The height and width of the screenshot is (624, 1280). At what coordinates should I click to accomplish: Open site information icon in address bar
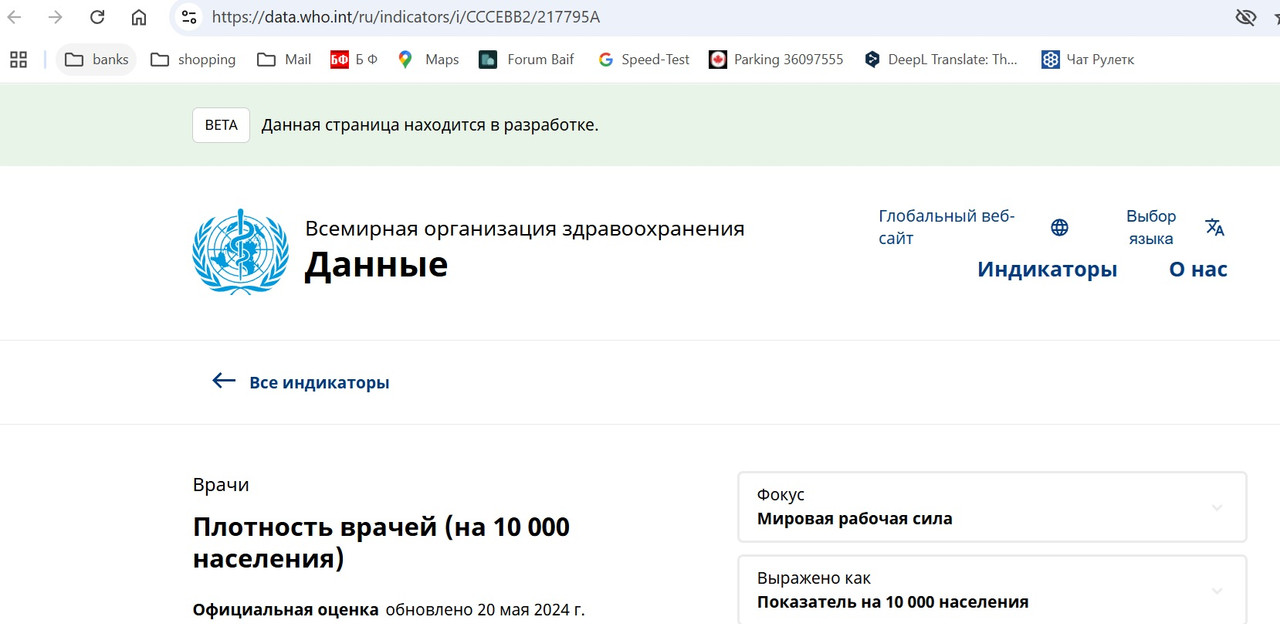pos(189,17)
